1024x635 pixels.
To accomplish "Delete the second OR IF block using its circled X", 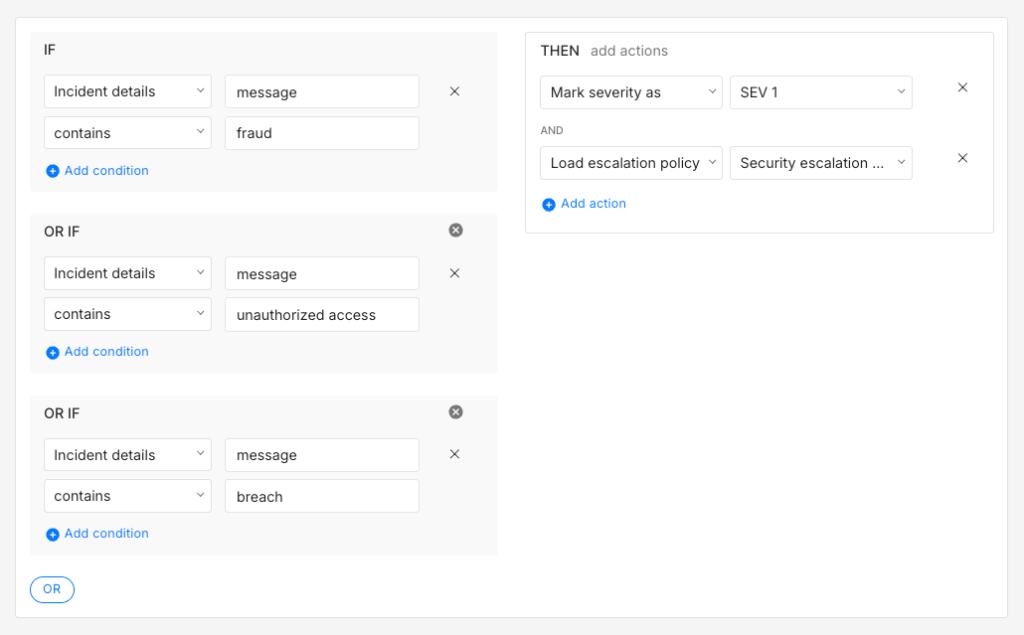I will click(455, 229).
